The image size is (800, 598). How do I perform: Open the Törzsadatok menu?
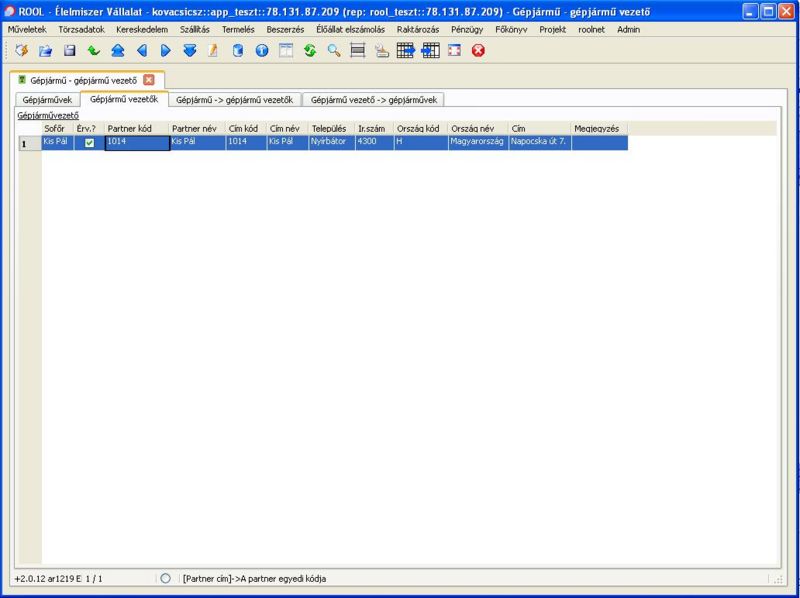point(81,29)
